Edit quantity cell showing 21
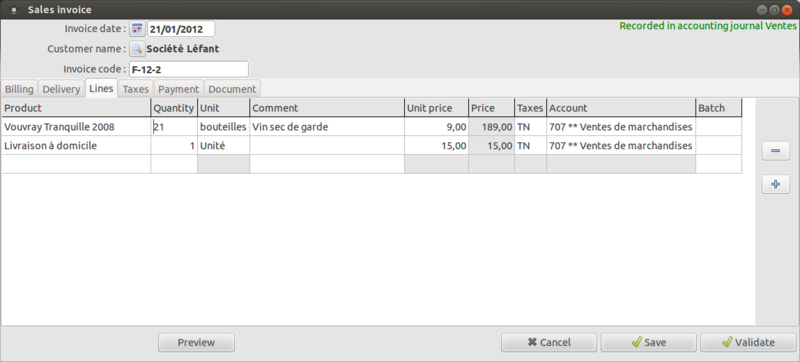This screenshot has width=800, height=362. tap(174, 127)
